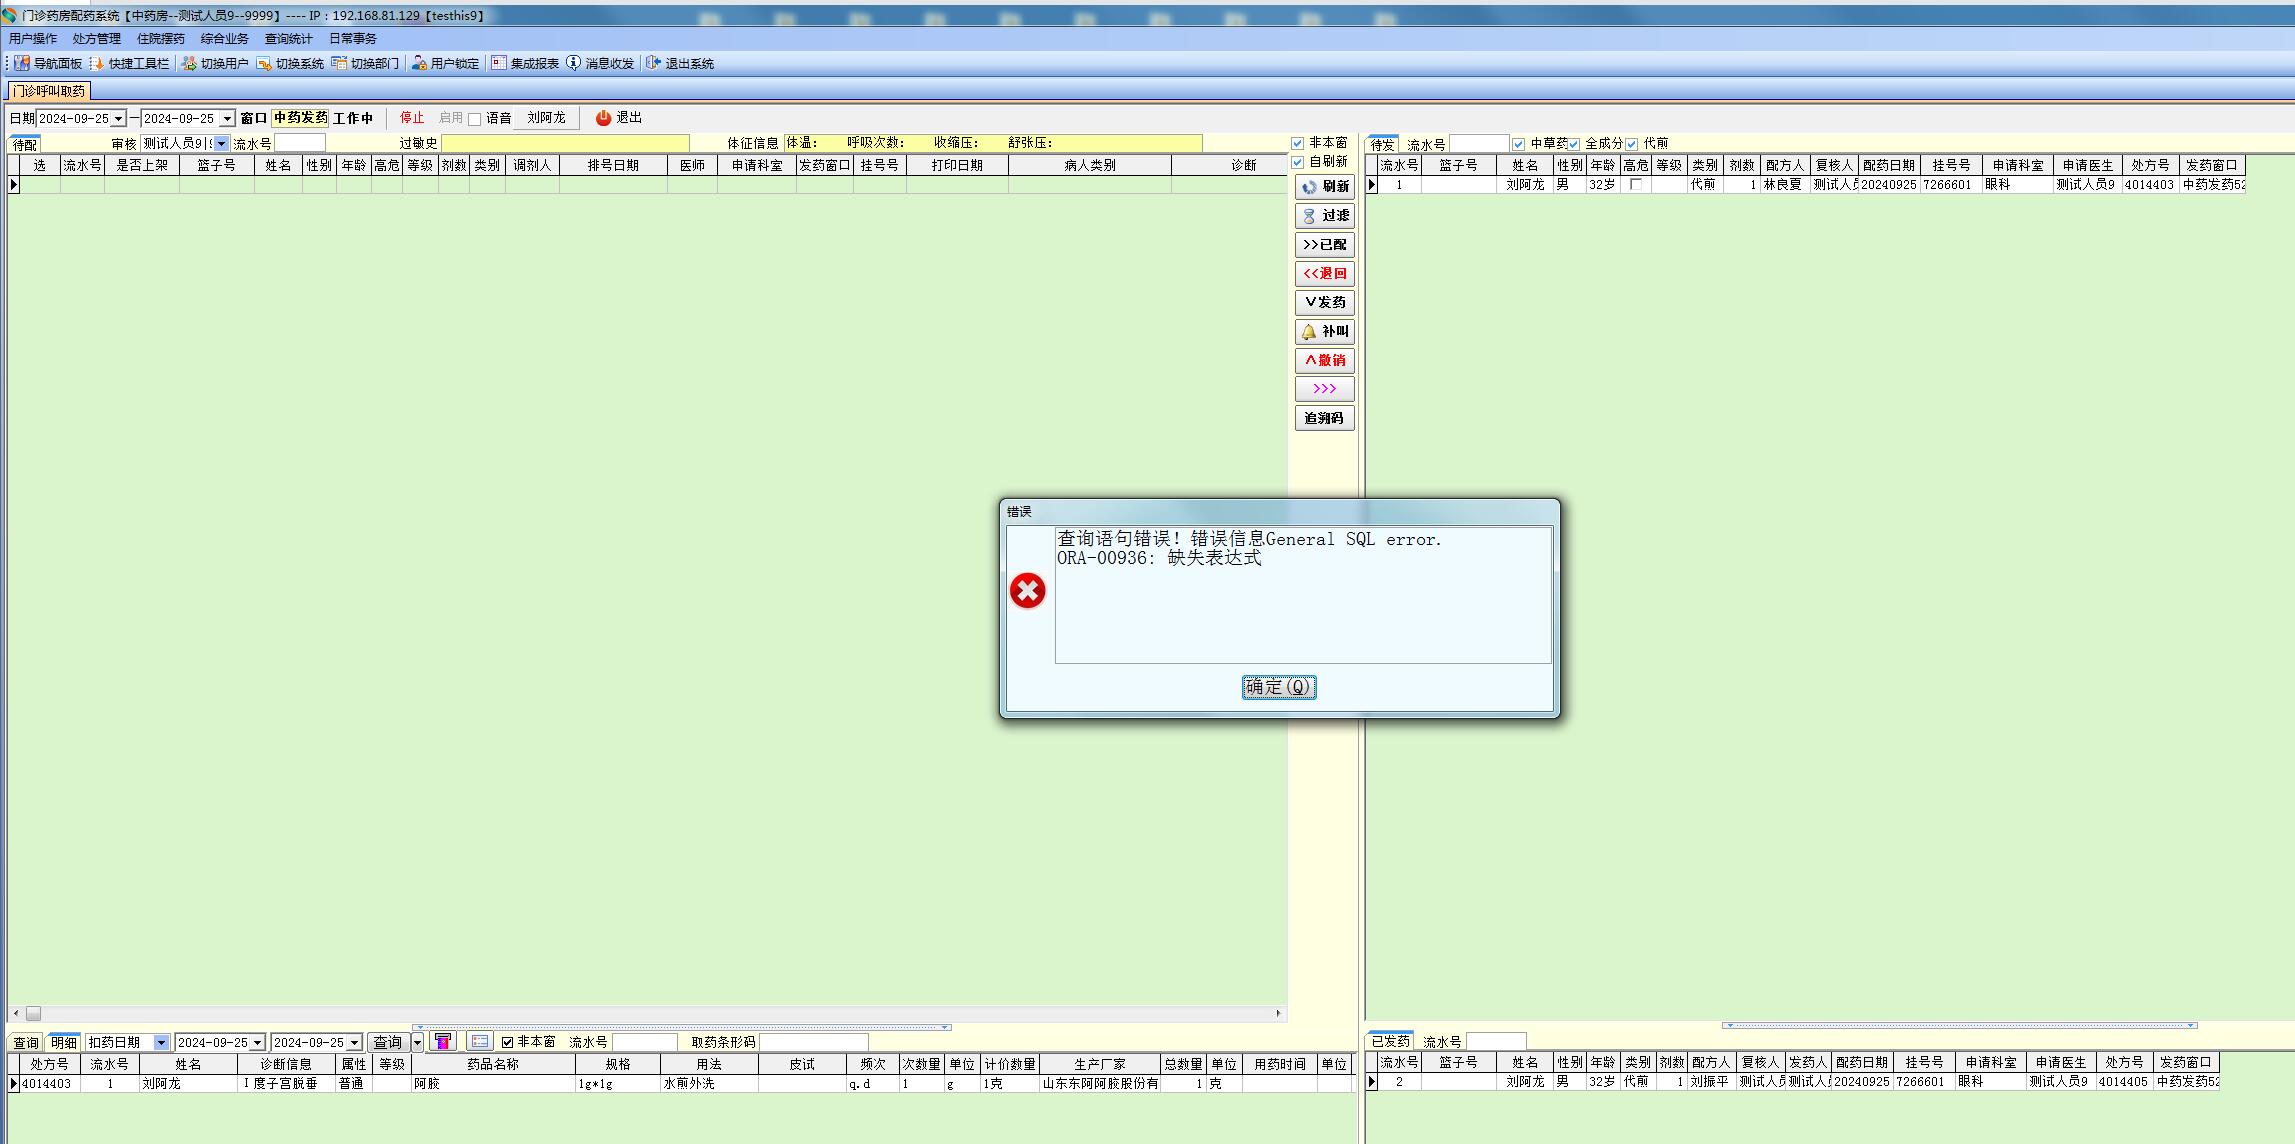Expand the start date dropdown at top
Image resolution: width=2295 pixels, height=1144 pixels.
119,119
